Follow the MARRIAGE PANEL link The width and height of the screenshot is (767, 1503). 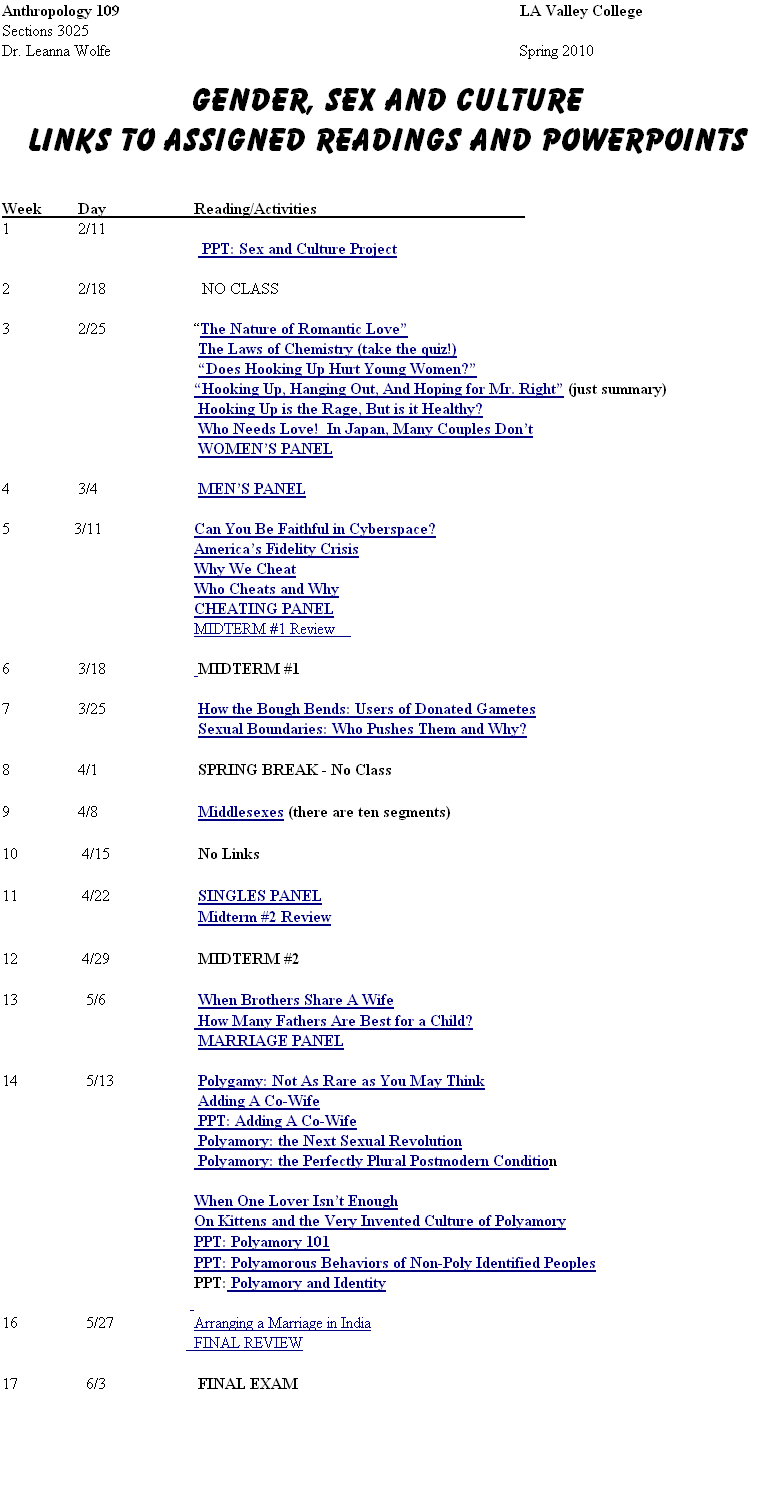(x=270, y=1041)
